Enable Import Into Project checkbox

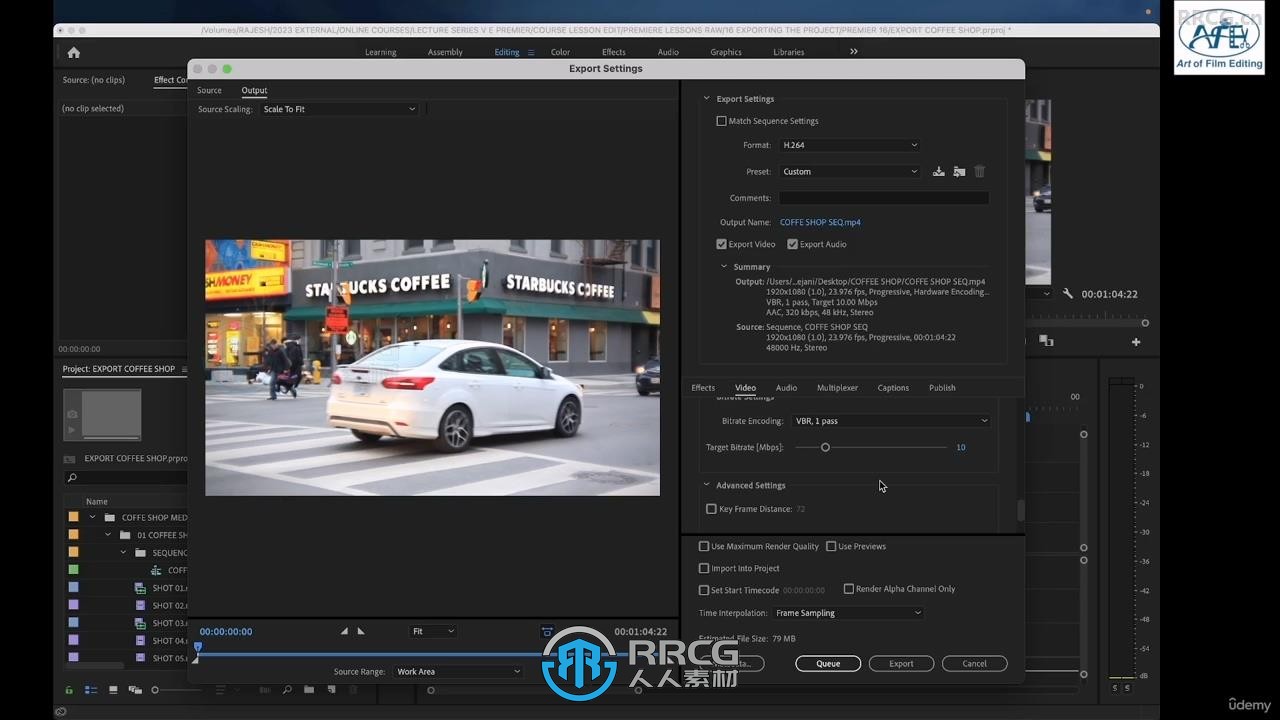point(704,568)
